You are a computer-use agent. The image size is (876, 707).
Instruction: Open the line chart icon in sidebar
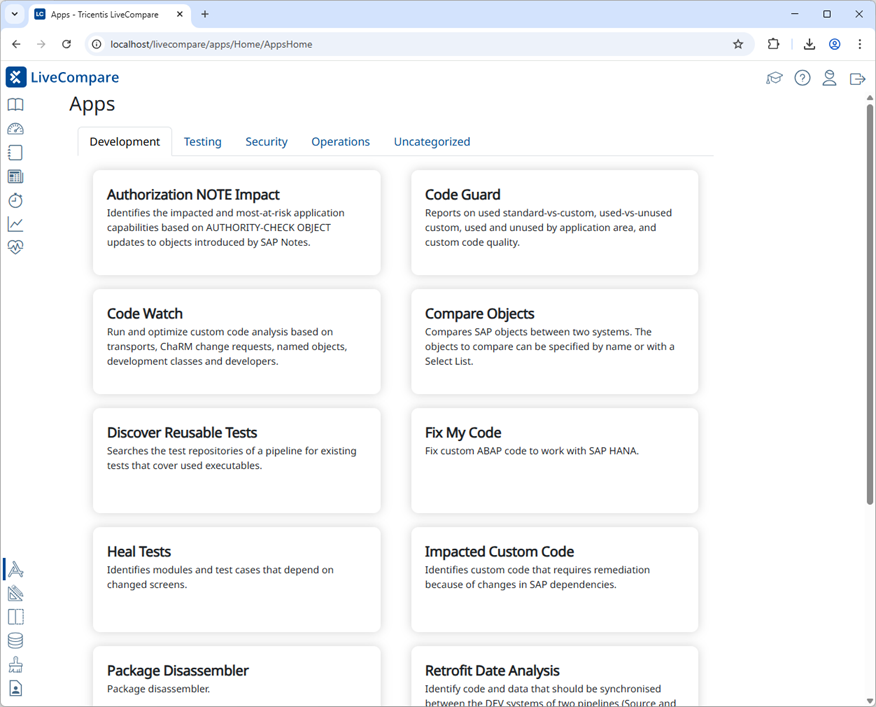(x=15, y=224)
